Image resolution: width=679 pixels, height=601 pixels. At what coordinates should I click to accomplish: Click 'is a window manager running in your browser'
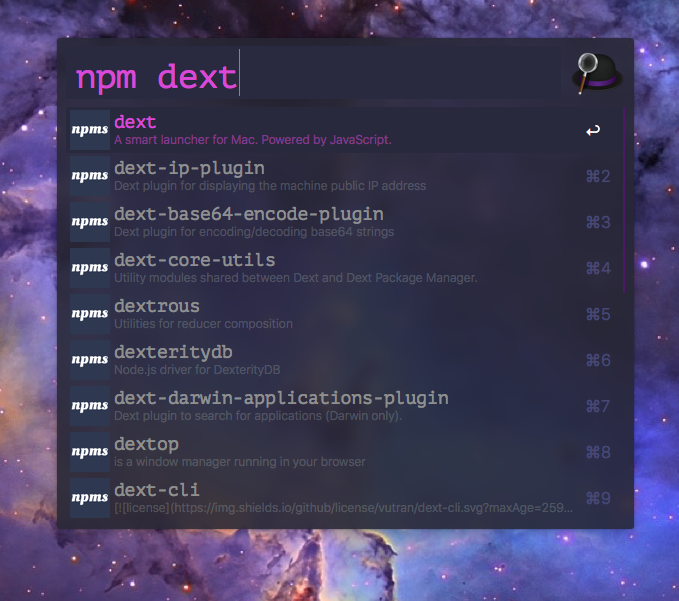click(x=240, y=462)
